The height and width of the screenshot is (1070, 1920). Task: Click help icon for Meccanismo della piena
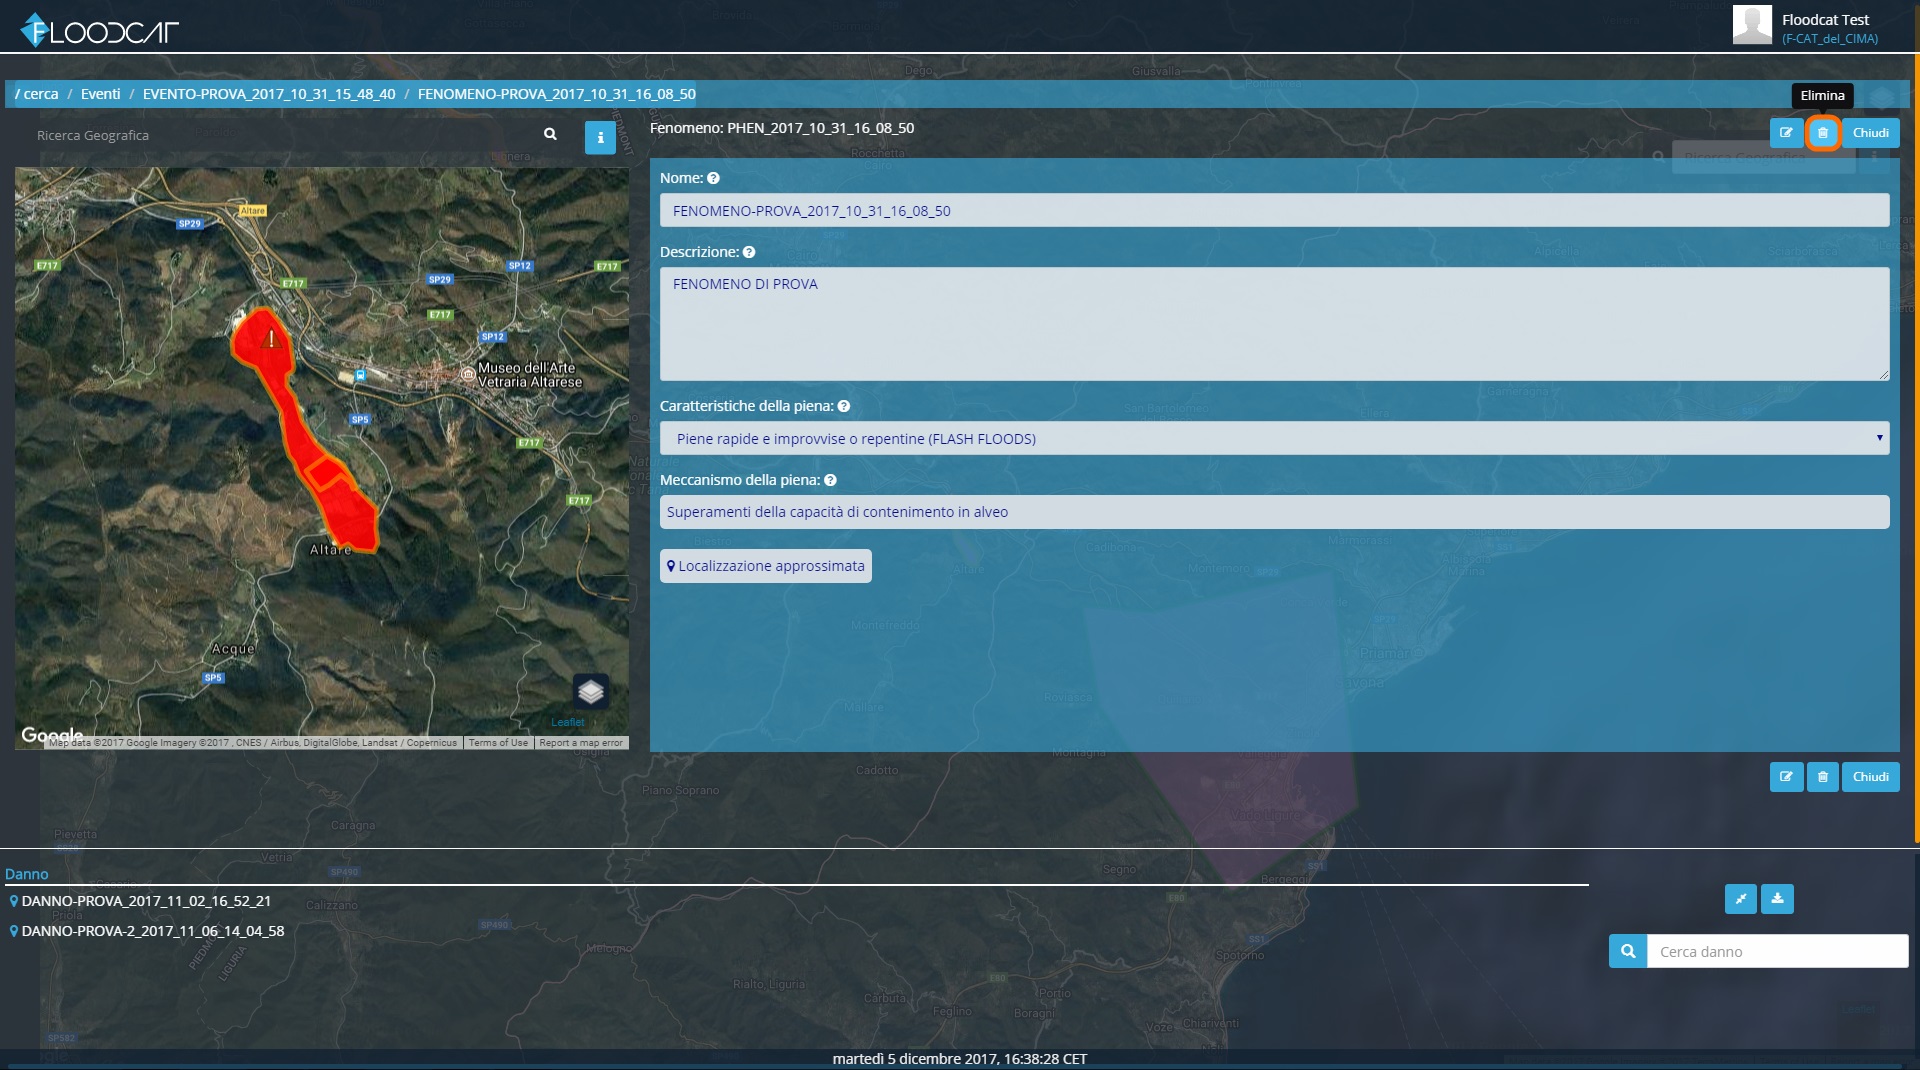[830, 480]
